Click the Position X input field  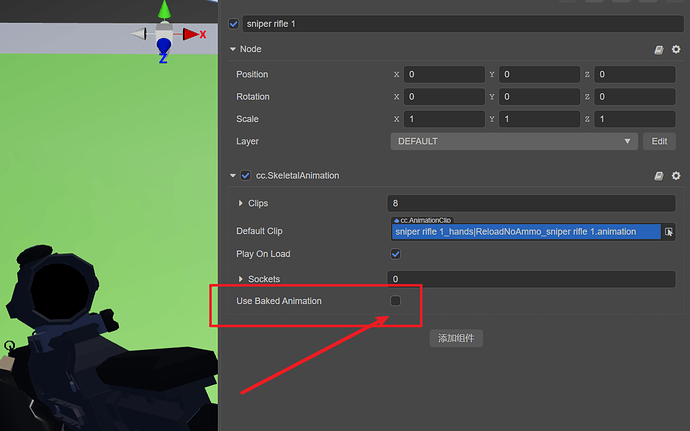[x=444, y=74]
